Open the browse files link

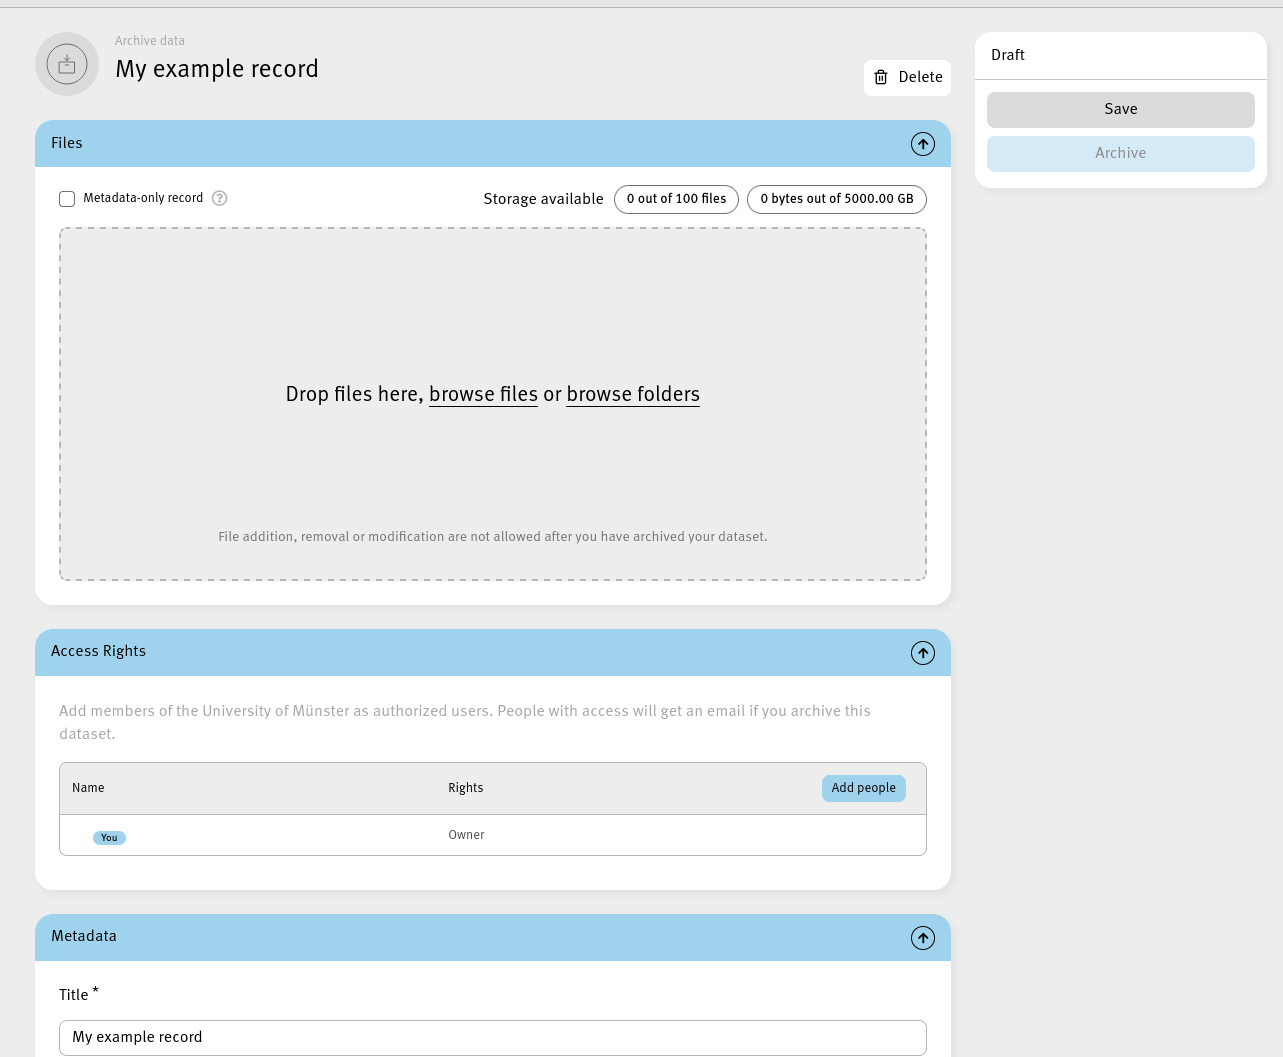click(483, 395)
